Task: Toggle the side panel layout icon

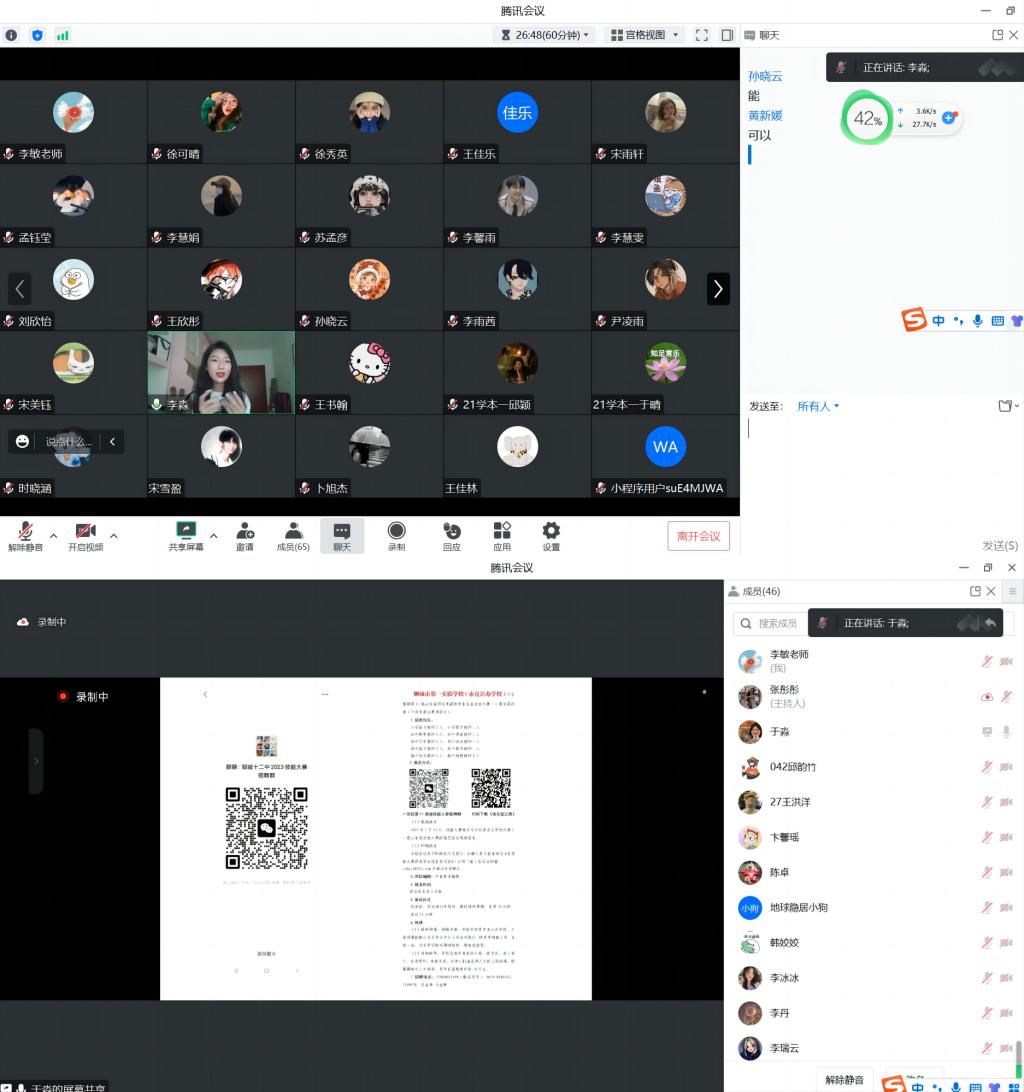Action: pyautogui.click(x=727, y=35)
